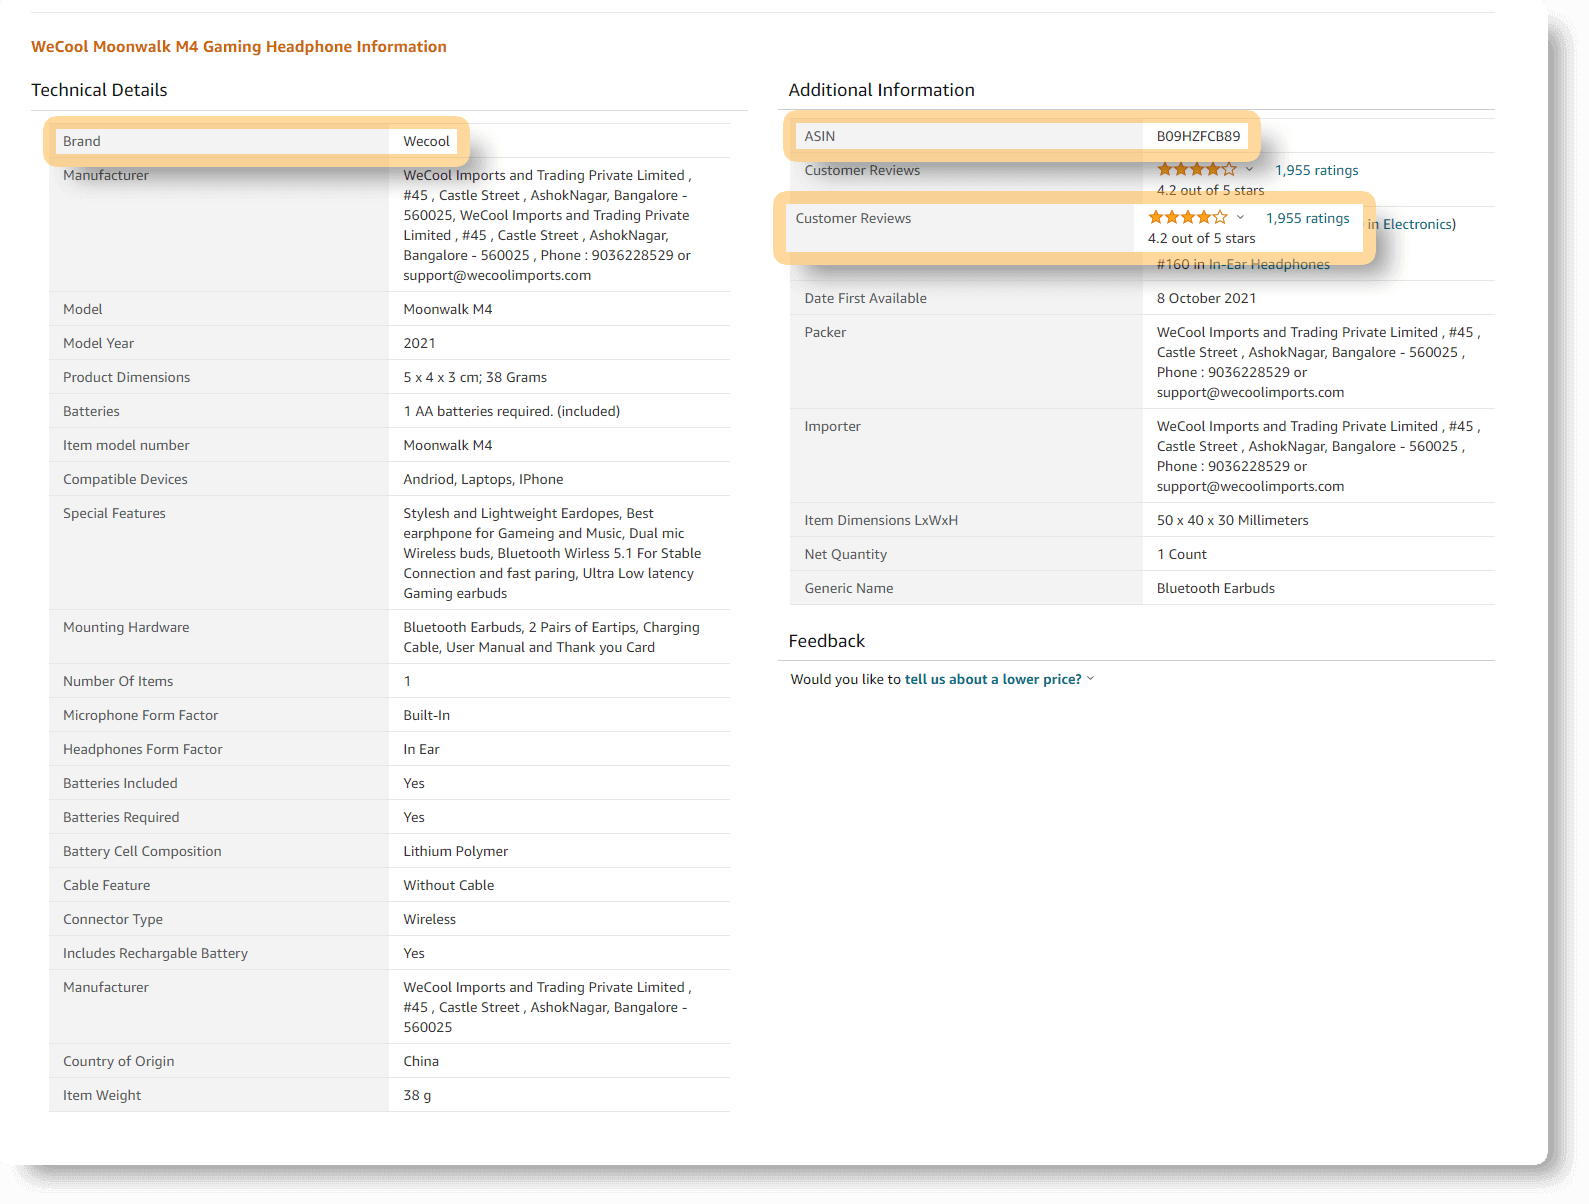Click the 'Mounting Hardware' label

pos(126,627)
